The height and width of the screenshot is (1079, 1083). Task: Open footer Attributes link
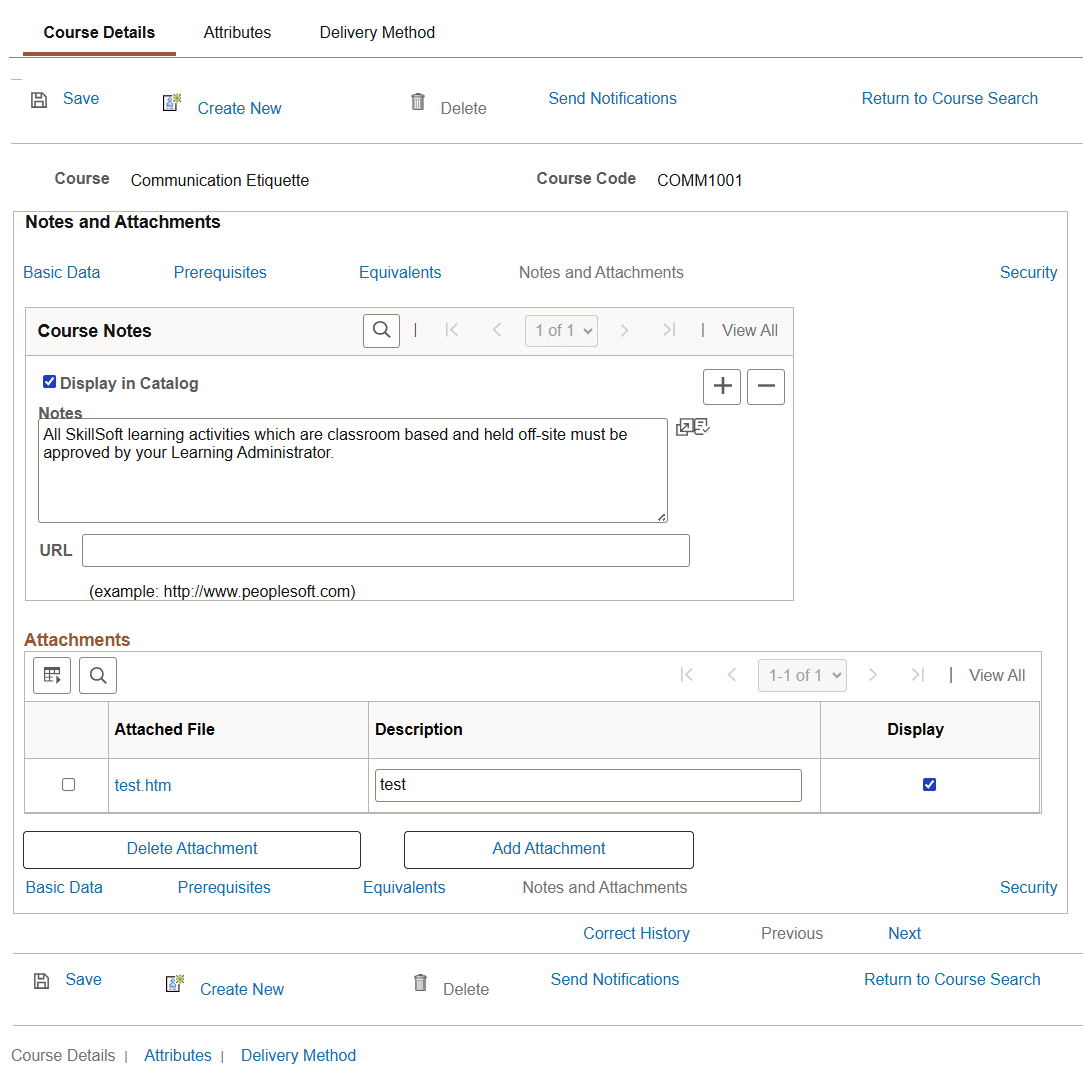tap(178, 1056)
